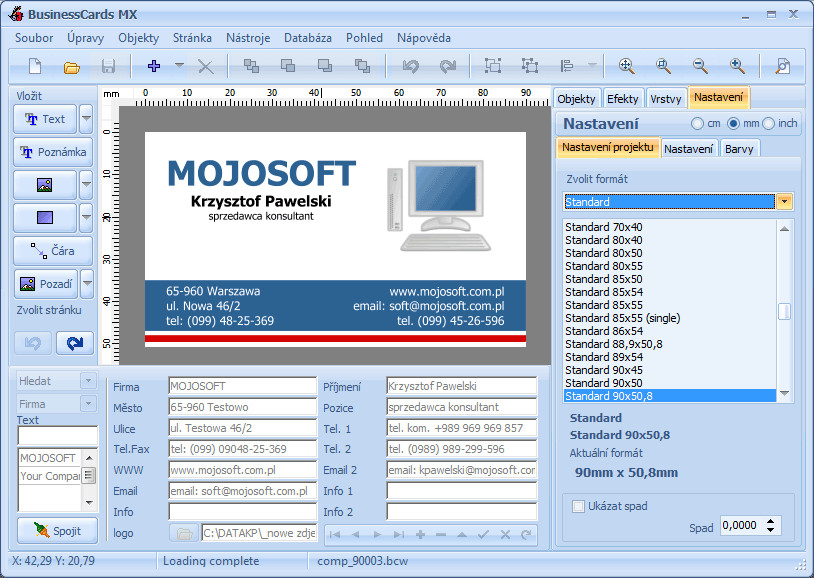Enable the Ukázat spad checkbox
The height and width of the screenshot is (578, 814).
pos(578,506)
